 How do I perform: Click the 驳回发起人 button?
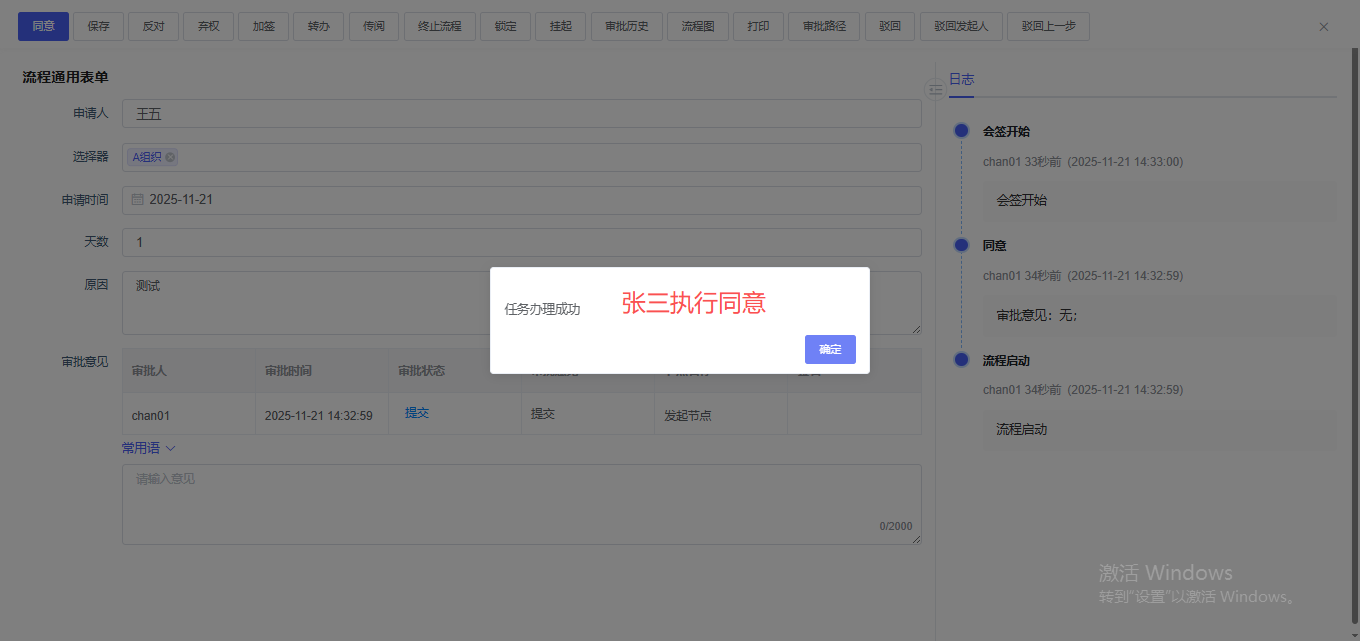tap(960, 26)
